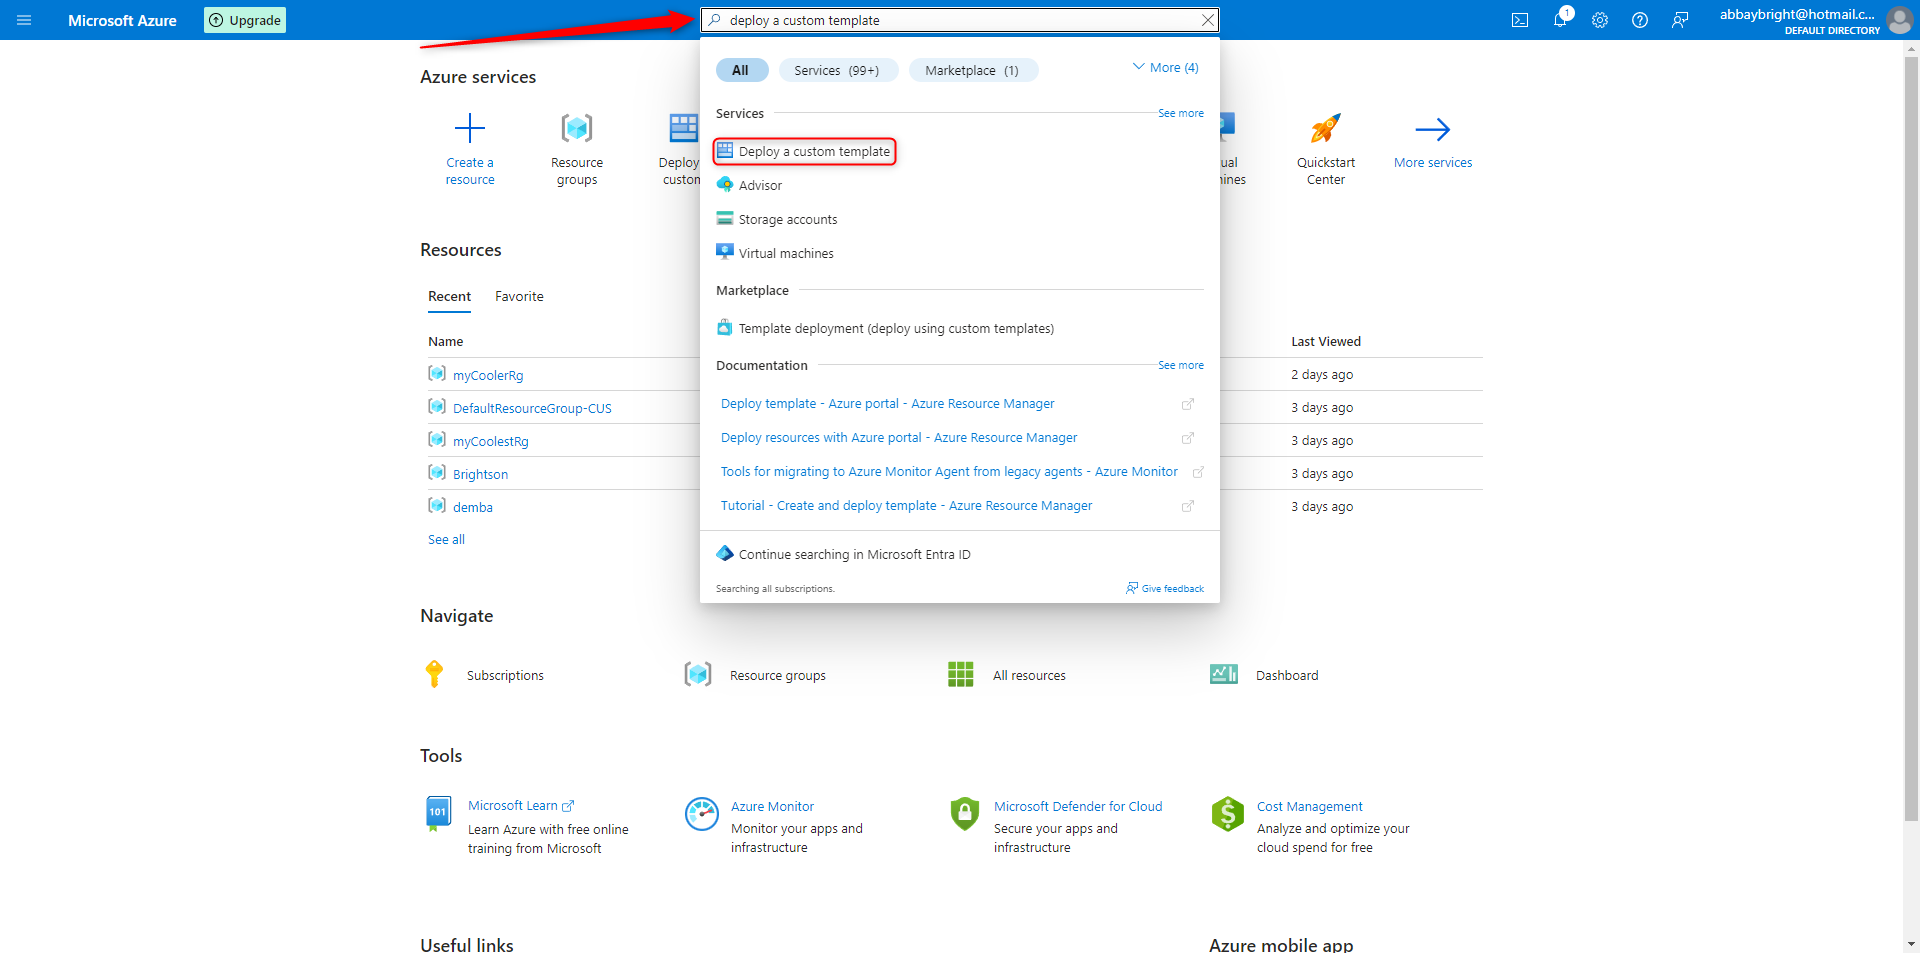The width and height of the screenshot is (1920, 953).
Task: Click the account avatar picture
Action: (1899, 20)
